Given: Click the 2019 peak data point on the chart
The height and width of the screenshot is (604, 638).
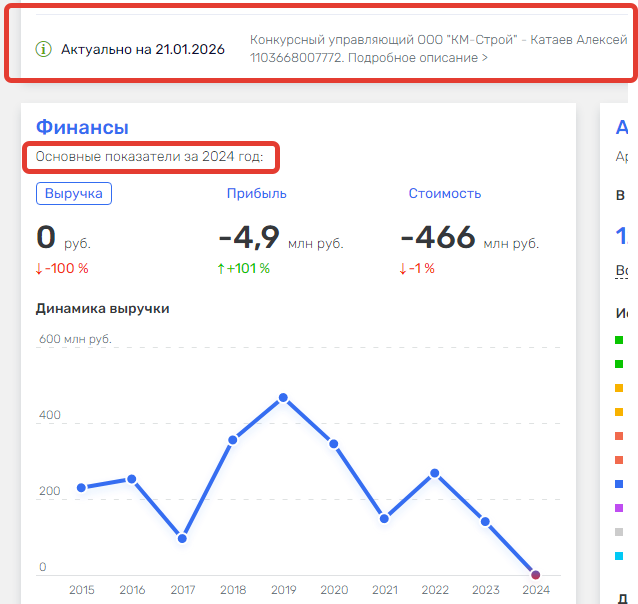Looking at the screenshot, I should coord(283,398).
